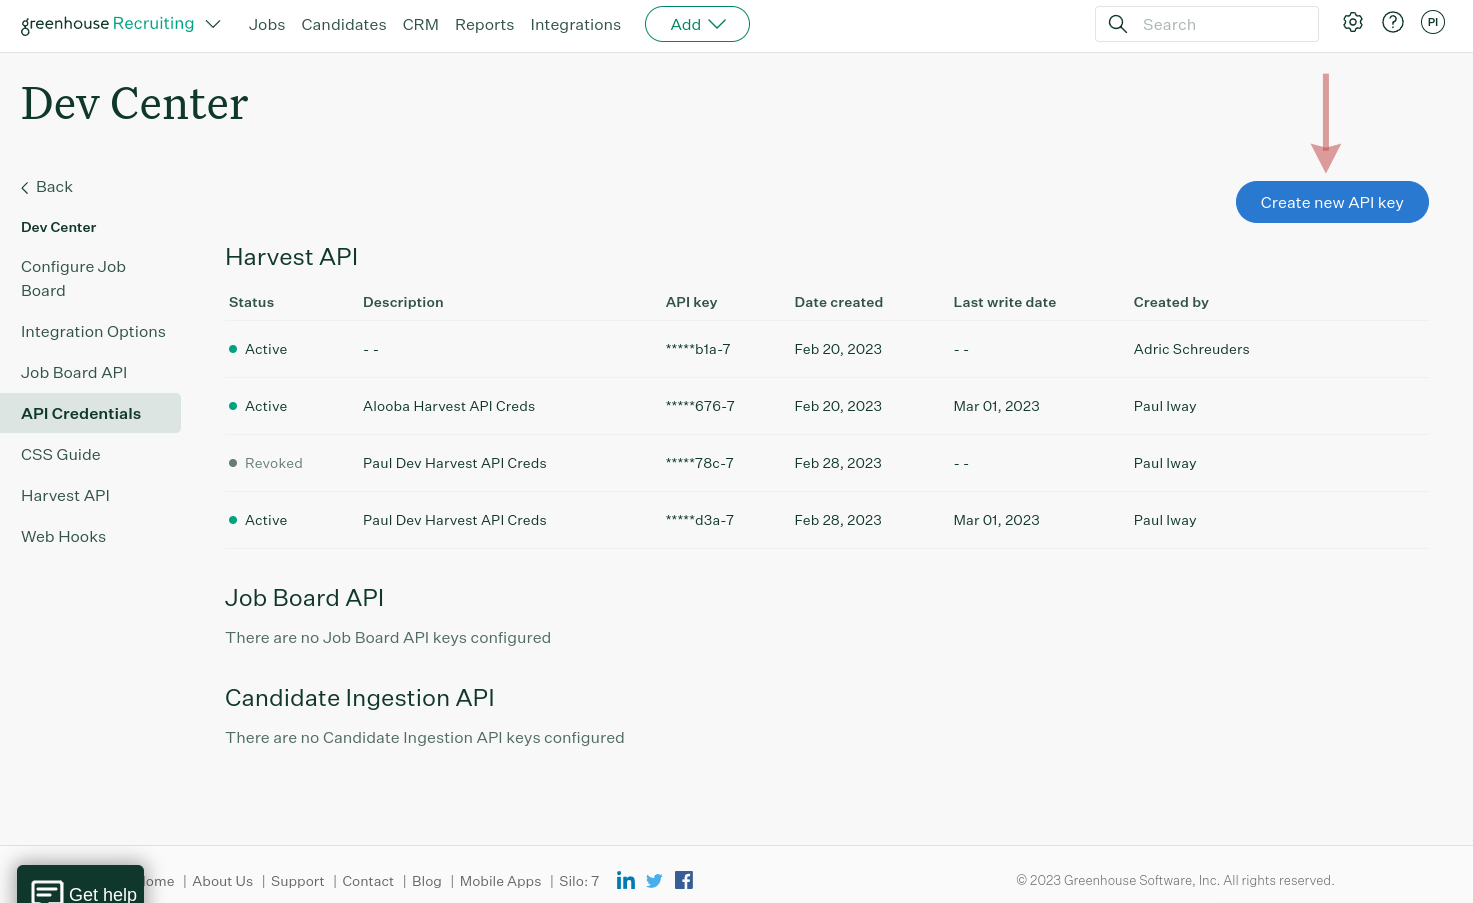The height and width of the screenshot is (903, 1473).
Task: Click the Greenhouse Recruiting logo
Action: [x=108, y=24]
